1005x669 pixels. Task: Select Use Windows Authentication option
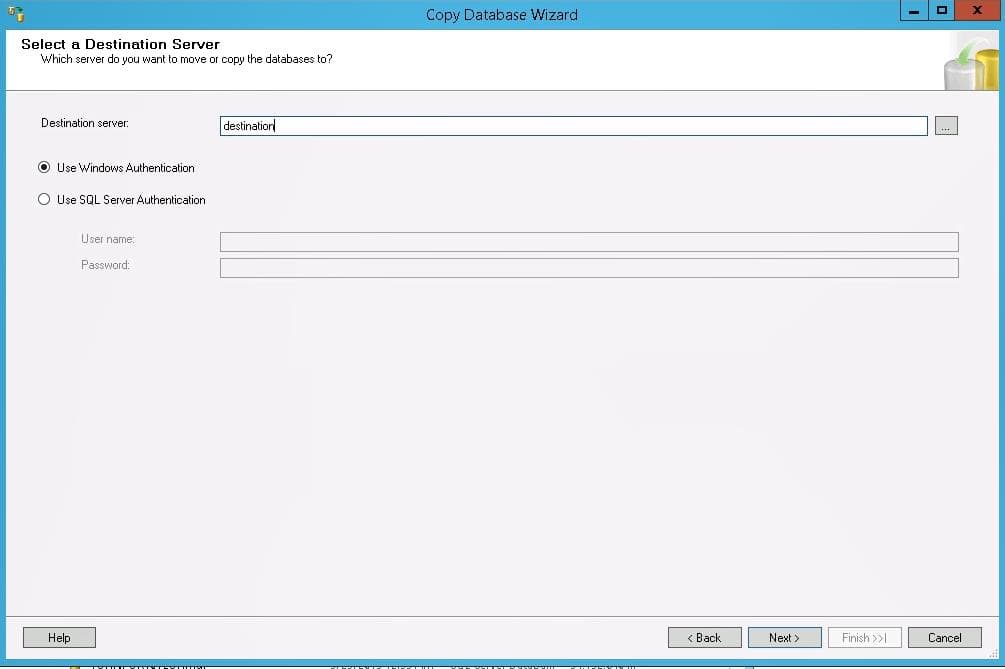click(x=116, y=168)
